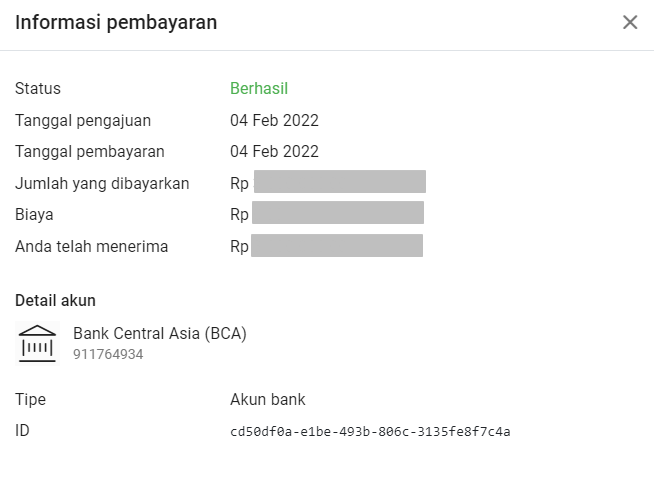Click the hidden Jumlah yang dibayarkan amount
Image resolution: width=654 pixels, height=493 pixels.
pyautogui.click(x=340, y=181)
